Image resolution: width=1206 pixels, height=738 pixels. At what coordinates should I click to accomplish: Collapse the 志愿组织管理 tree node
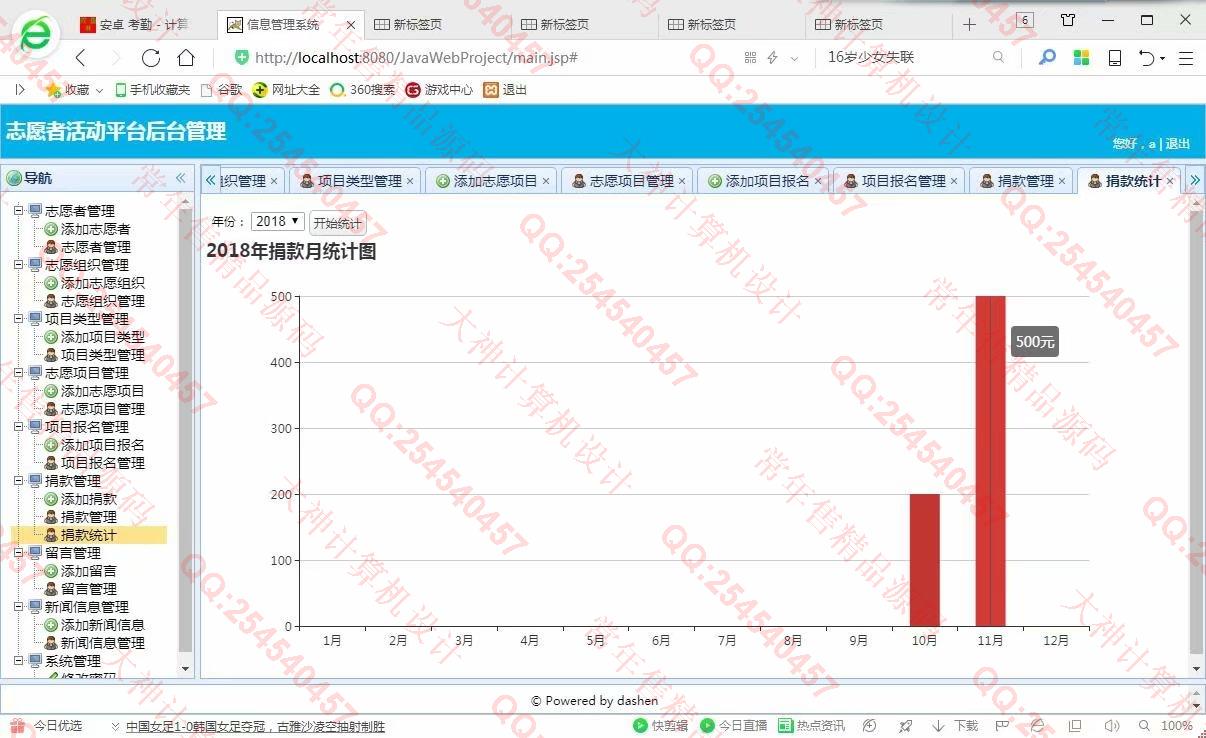(18, 265)
